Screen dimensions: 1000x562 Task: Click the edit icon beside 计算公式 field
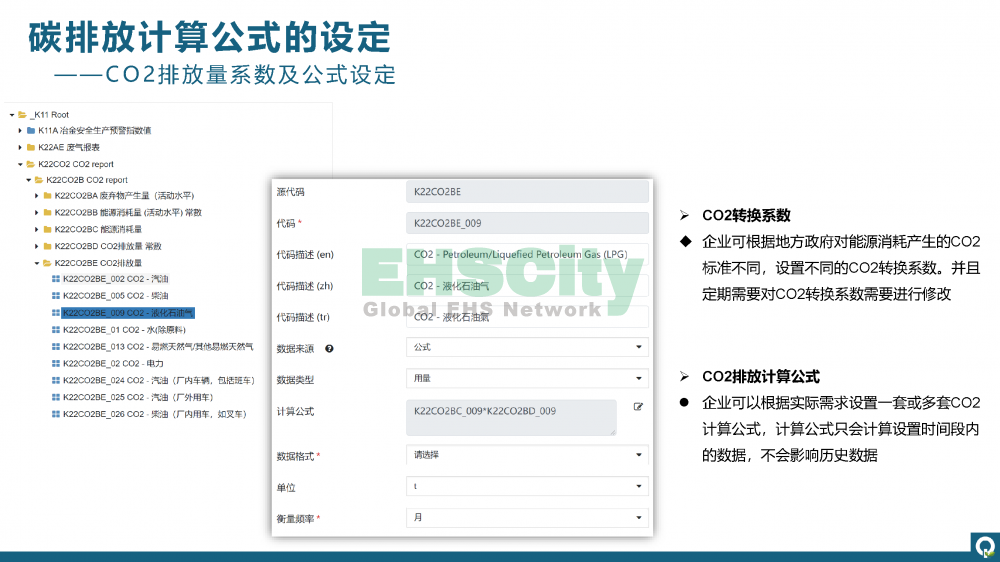click(638, 407)
